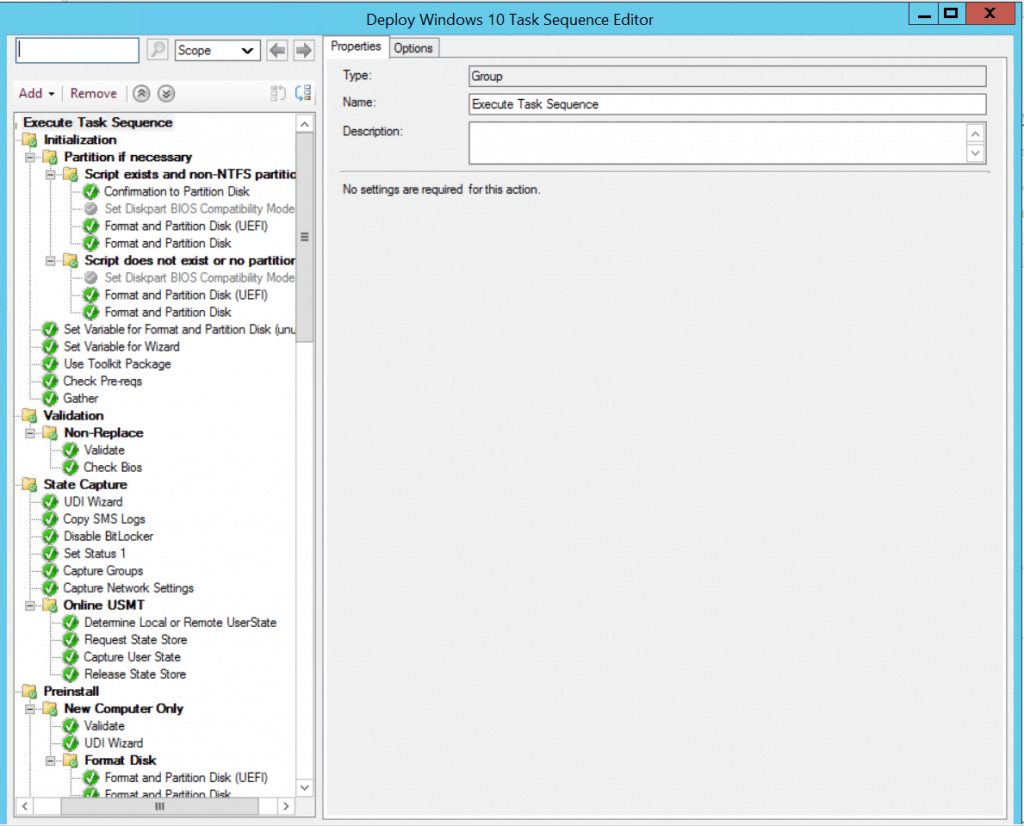This screenshot has height=826, width=1024.
Task: Click the collapse all steps icon
Action: click(x=278, y=93)
